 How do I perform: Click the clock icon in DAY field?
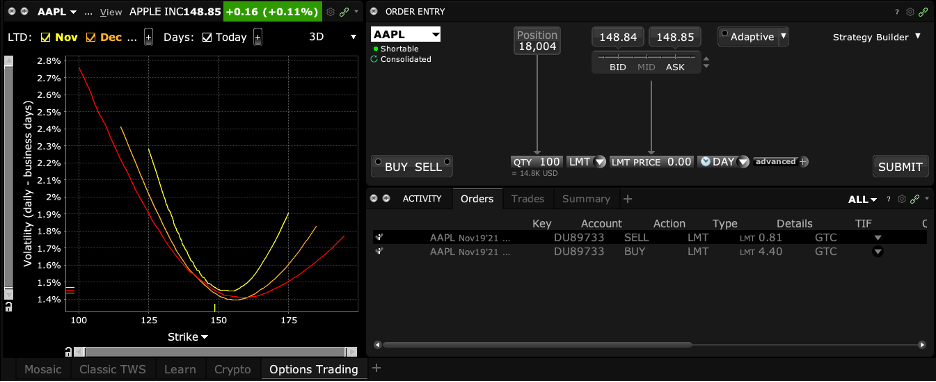(705, 162)
